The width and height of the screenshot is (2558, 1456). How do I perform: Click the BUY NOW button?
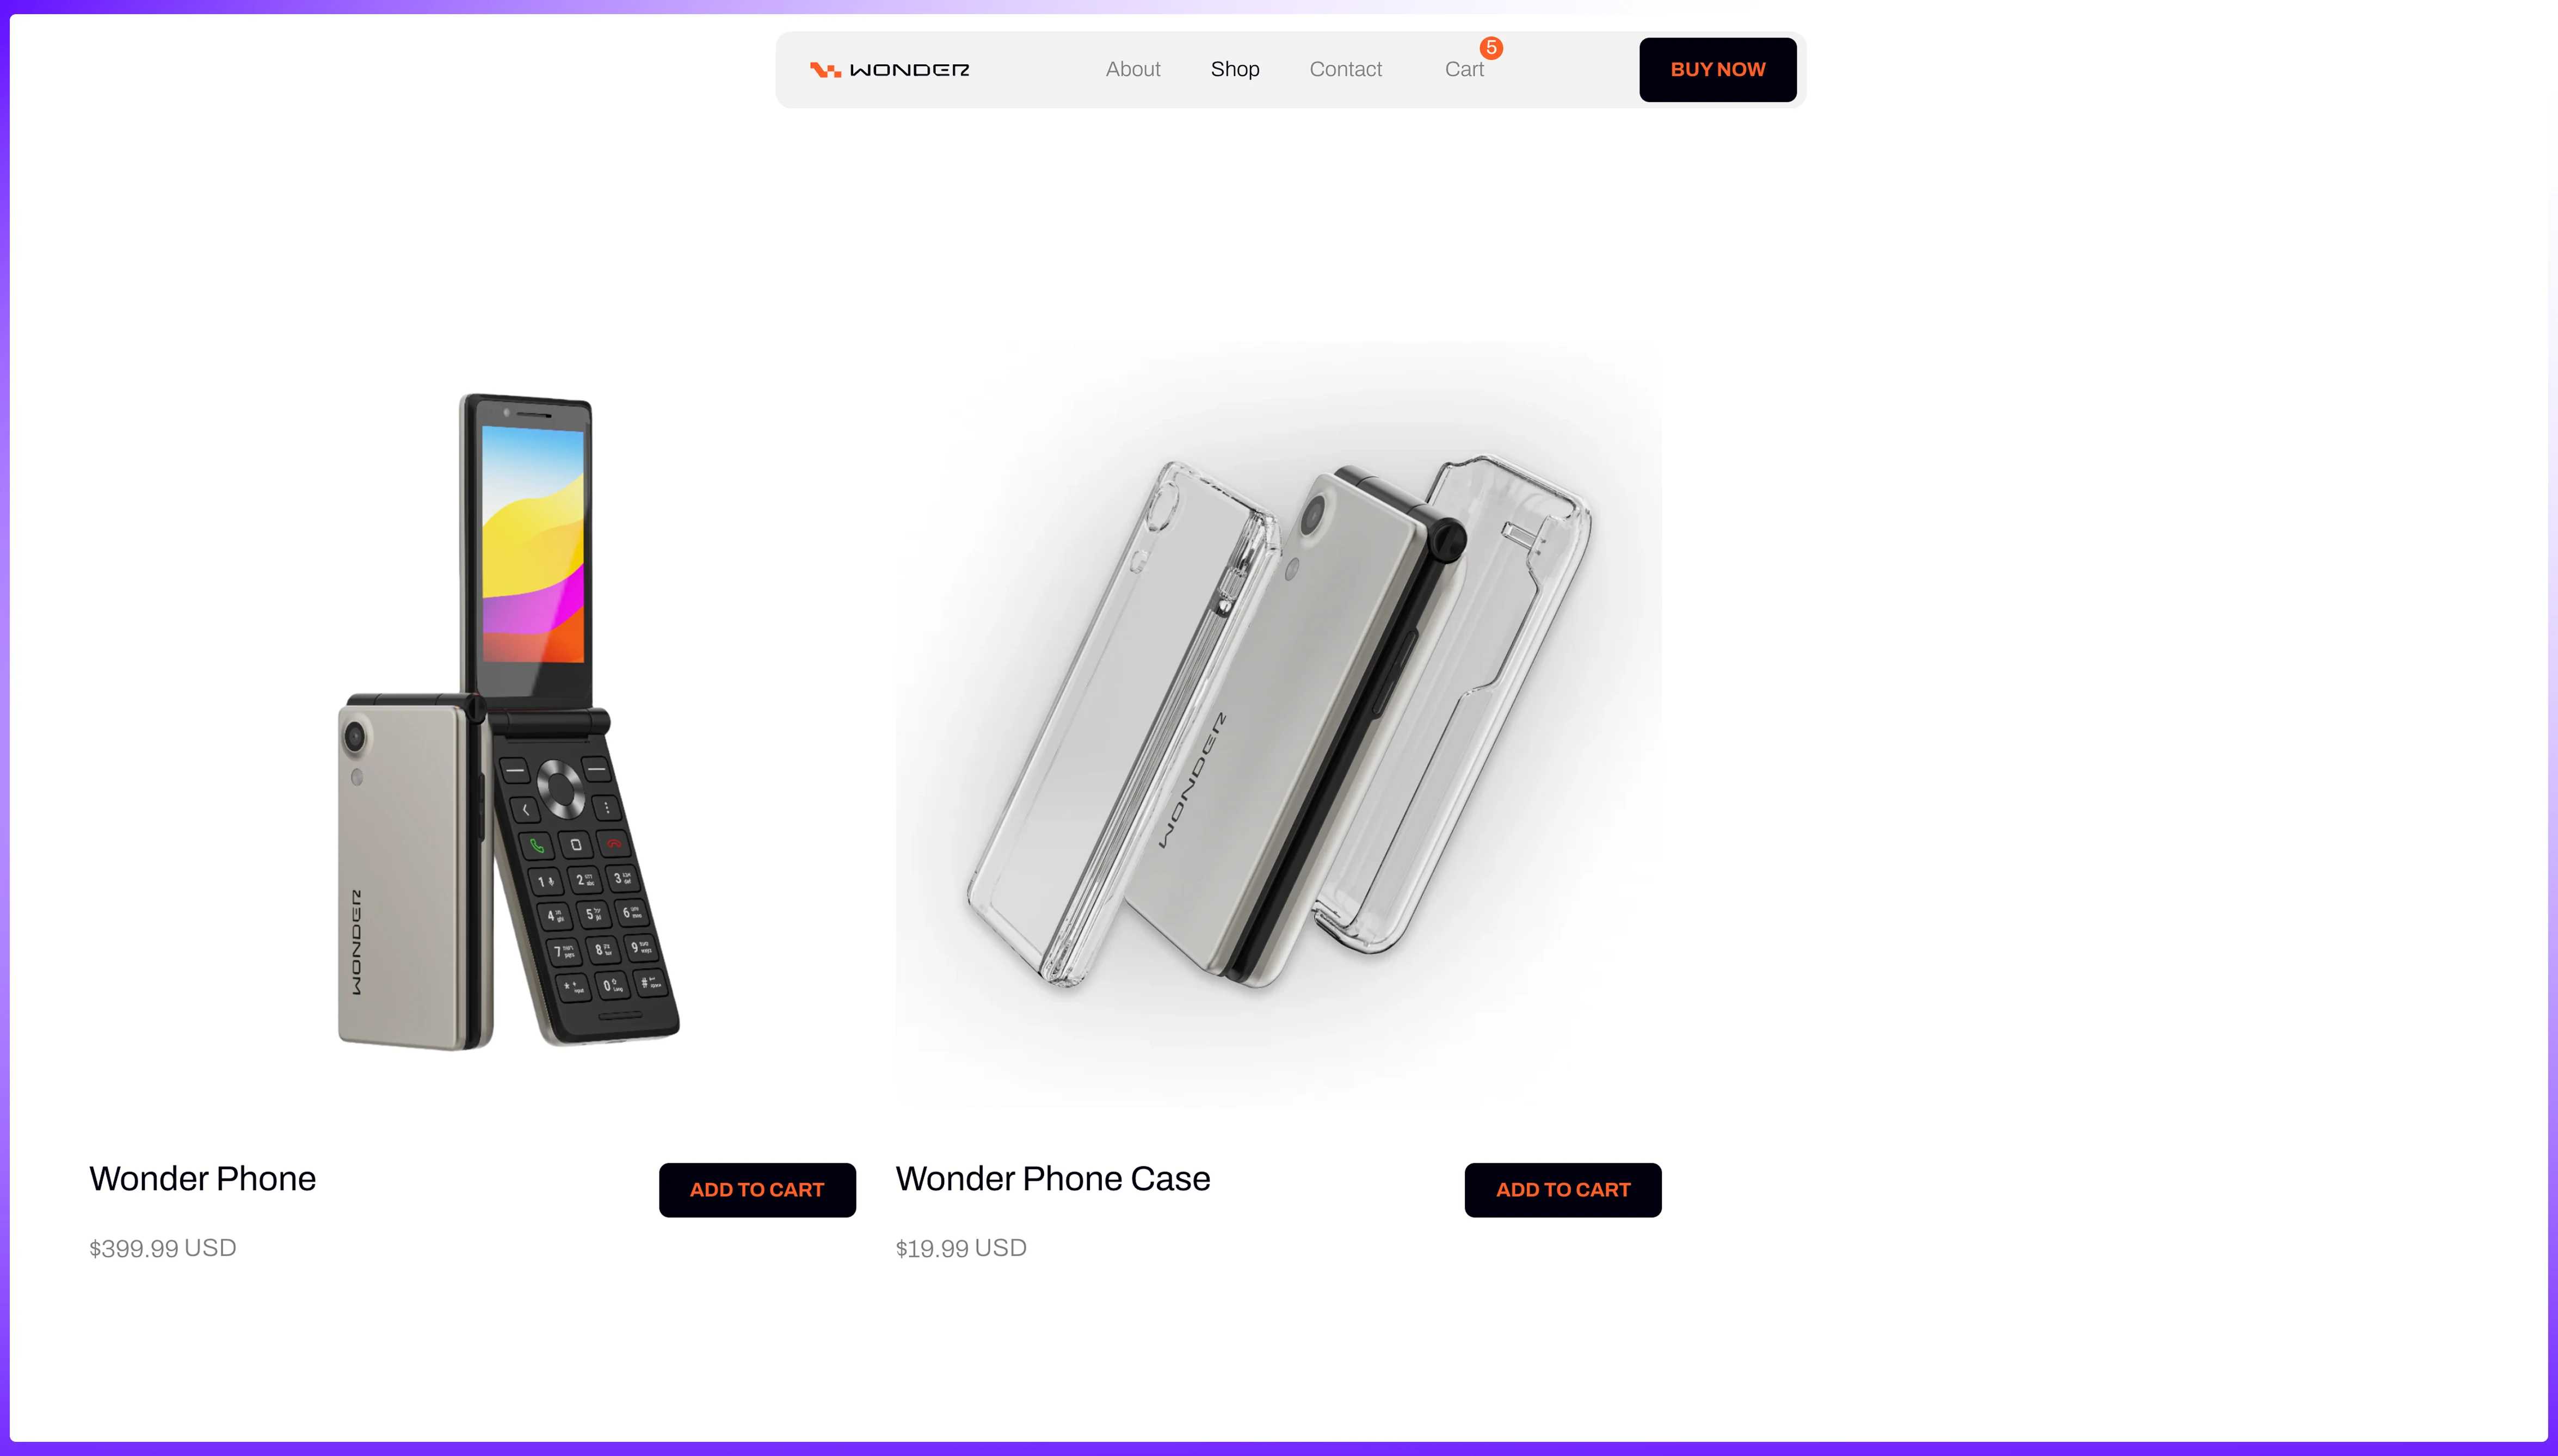(1717, 70)
